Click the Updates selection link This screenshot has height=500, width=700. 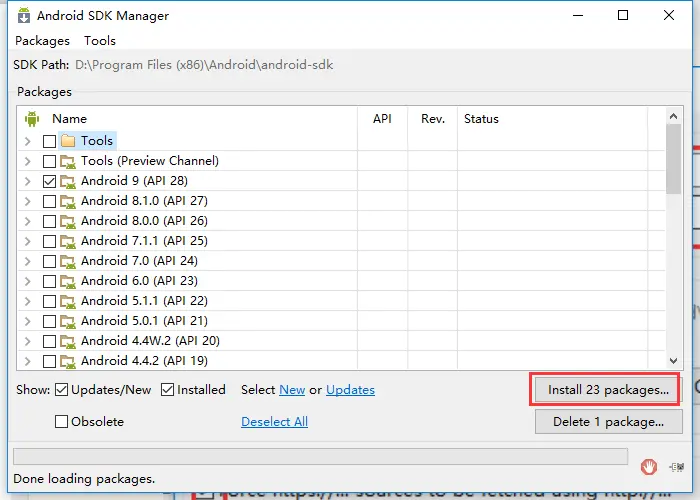point(350,390)
